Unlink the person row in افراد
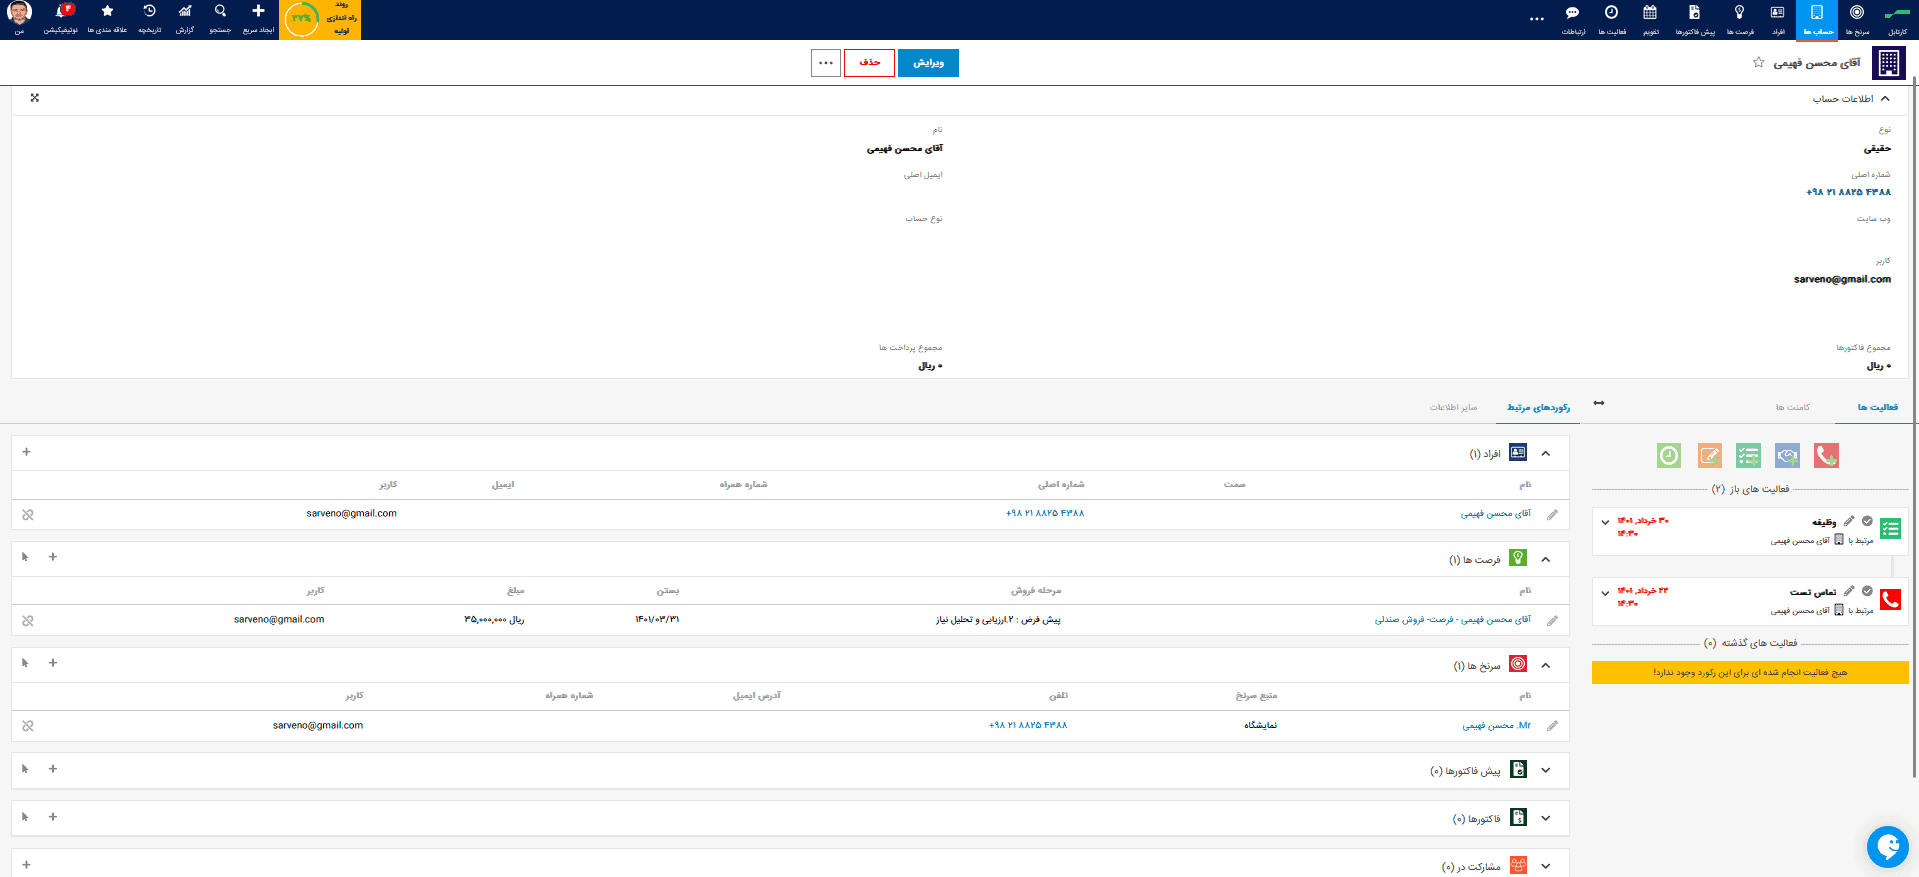This screenshot has width=1919, height=877. [28, 515]
